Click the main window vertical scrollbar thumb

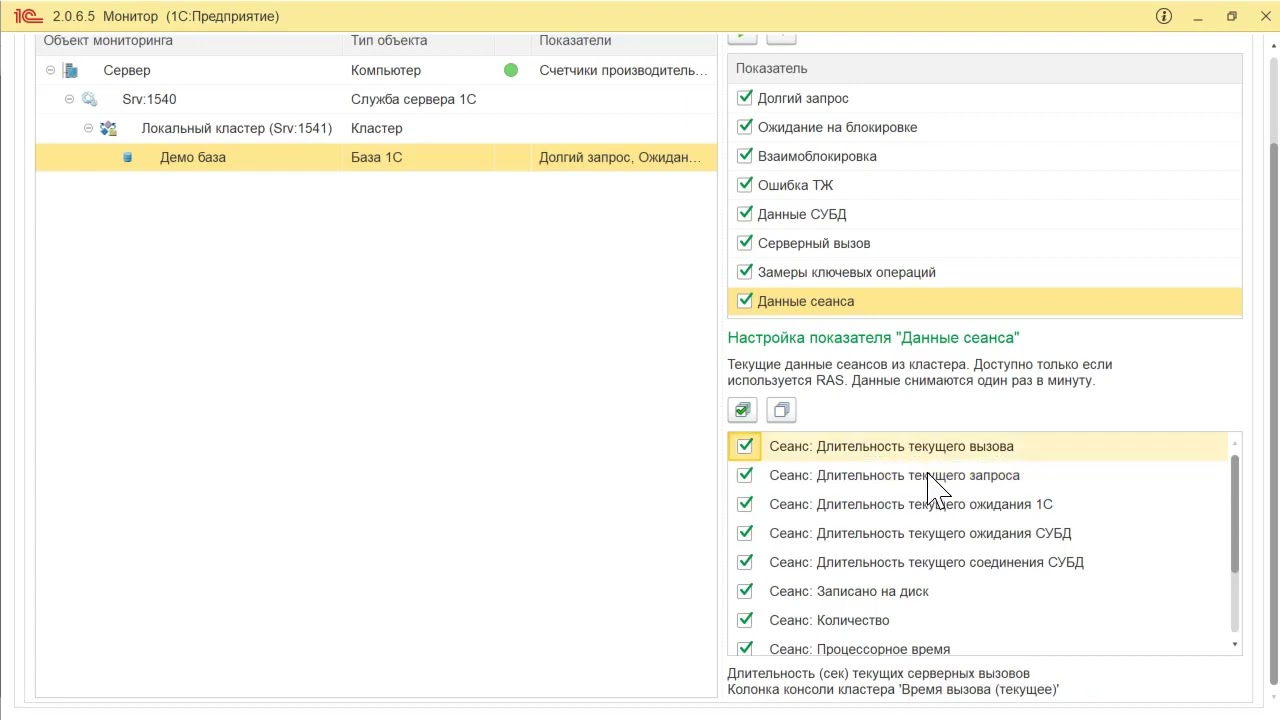[1273, 413]
